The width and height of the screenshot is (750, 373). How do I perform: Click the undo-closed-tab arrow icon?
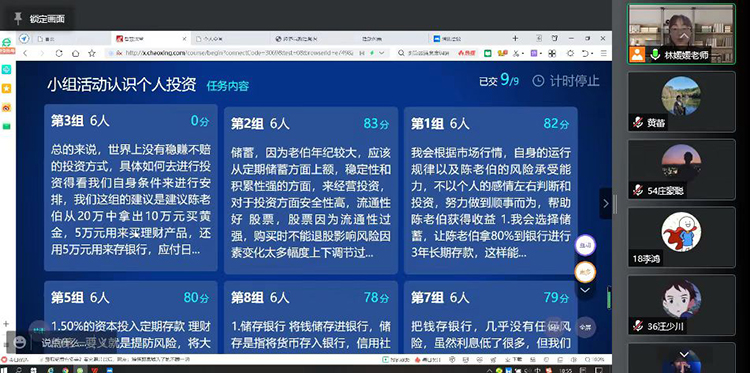[585, 53]
